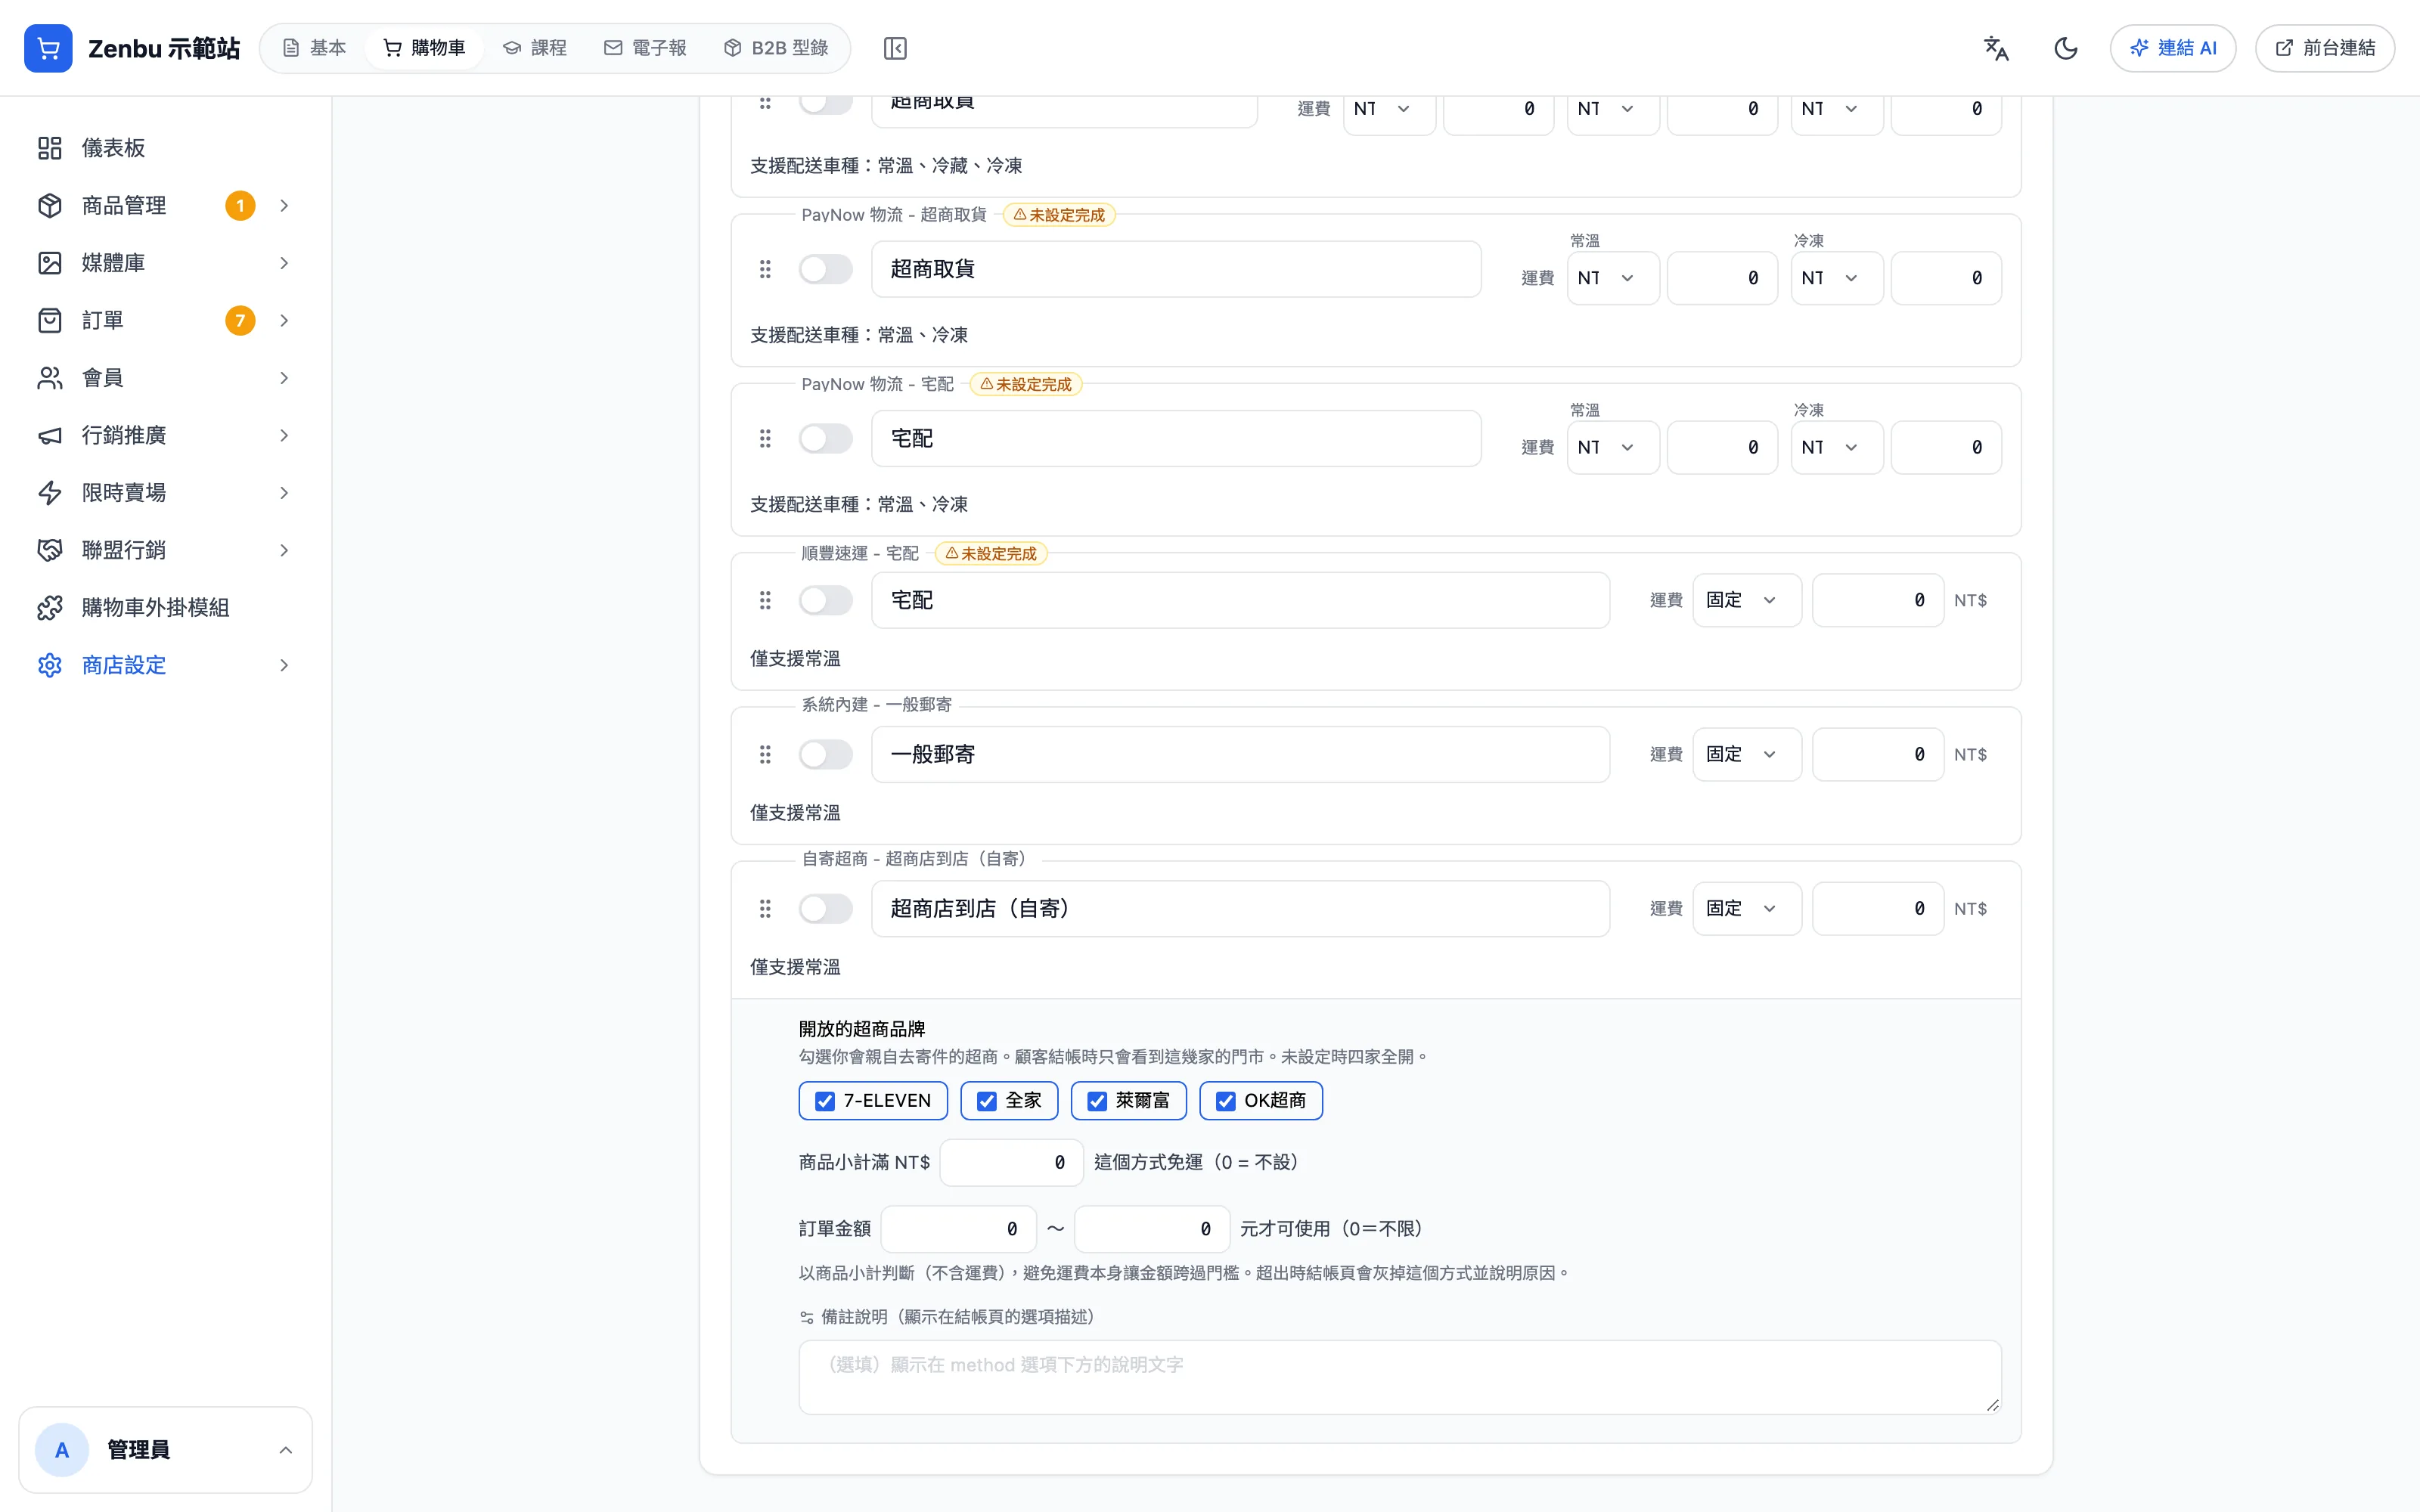The image size is (2420, 1512).
Task: Open the language translation icon
Action: tap(1996, 48)
